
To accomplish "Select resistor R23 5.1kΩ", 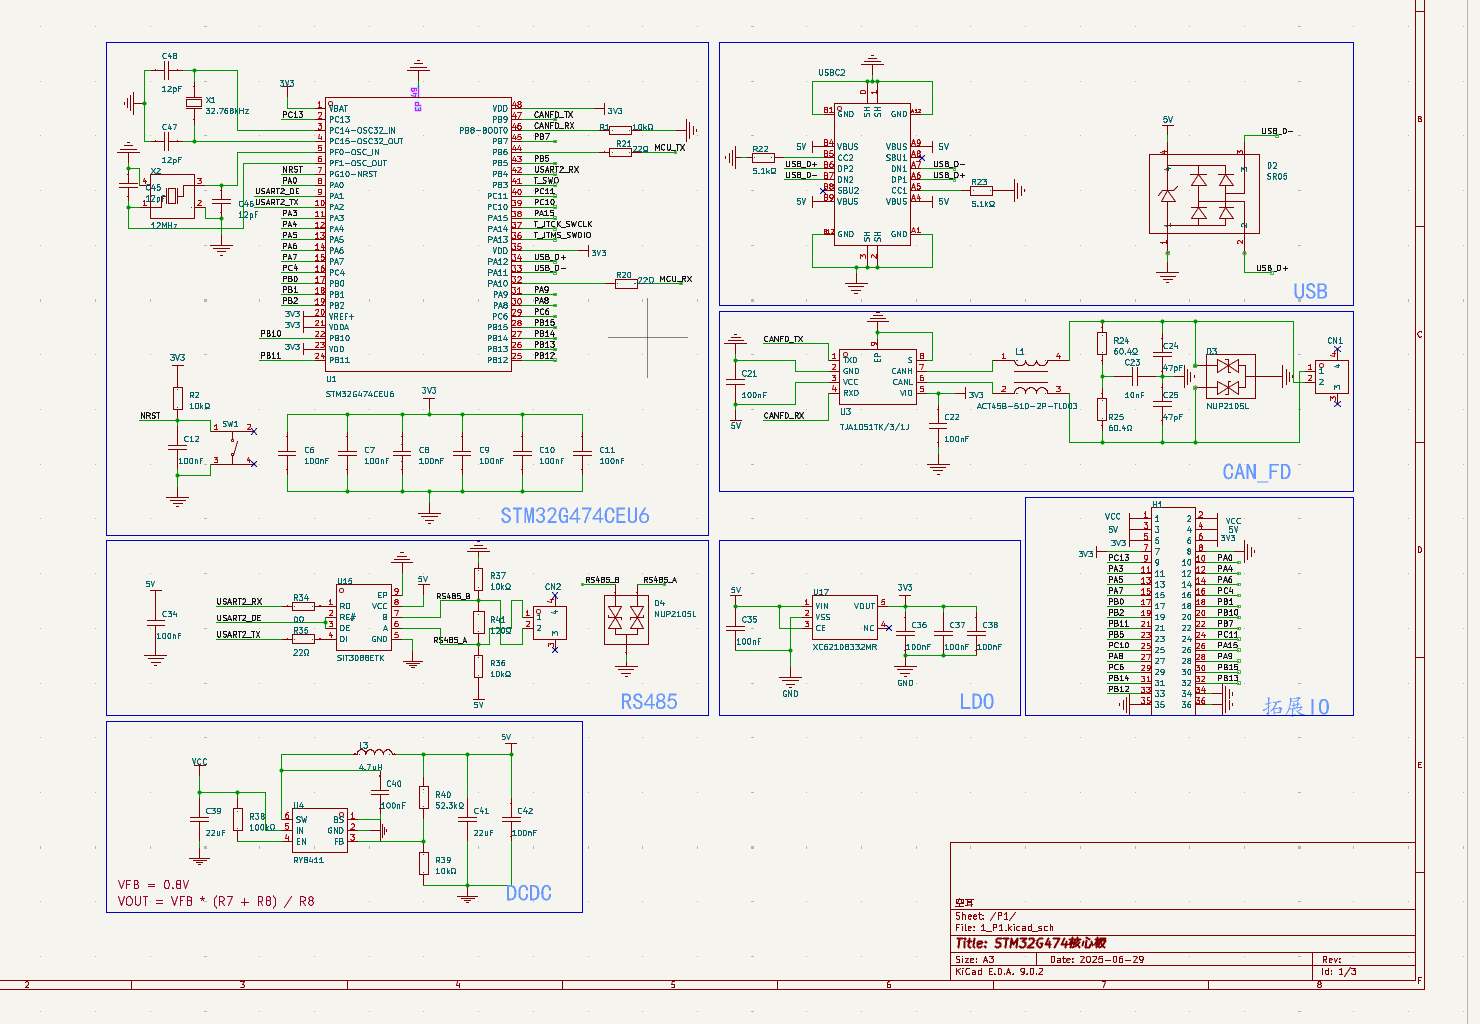I will pyautogui.click(x=981, y=190).
